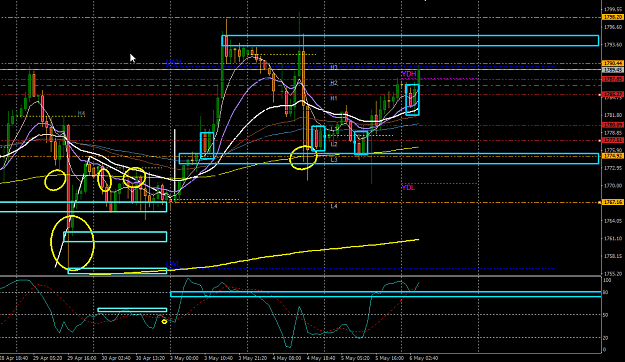Click the 29 Apr 05:20 time label
This screenshot has height=362, width=625.
[47, 358]
